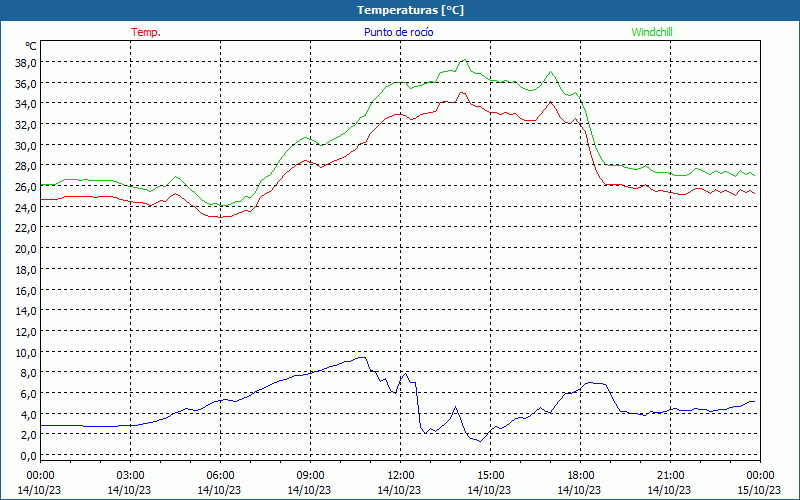Click the 20,0 y-axis label

pos(27,249)
